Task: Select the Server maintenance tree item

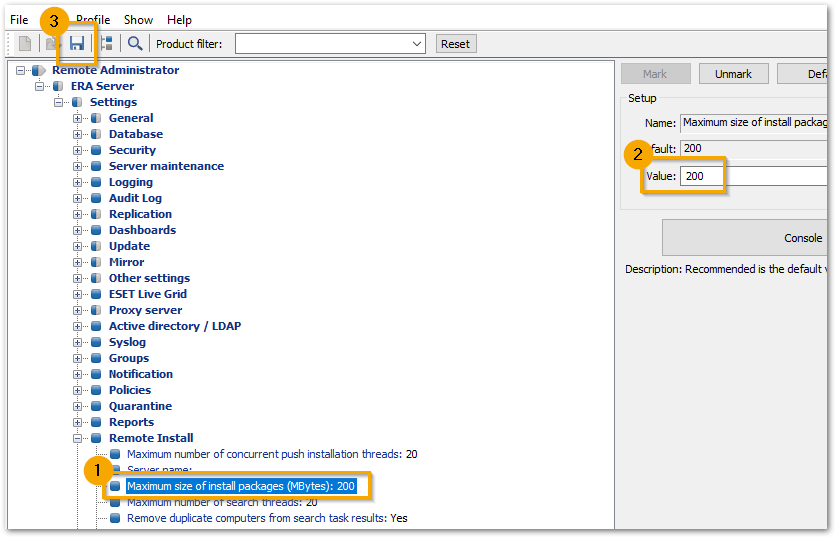Action: [166, 166]
